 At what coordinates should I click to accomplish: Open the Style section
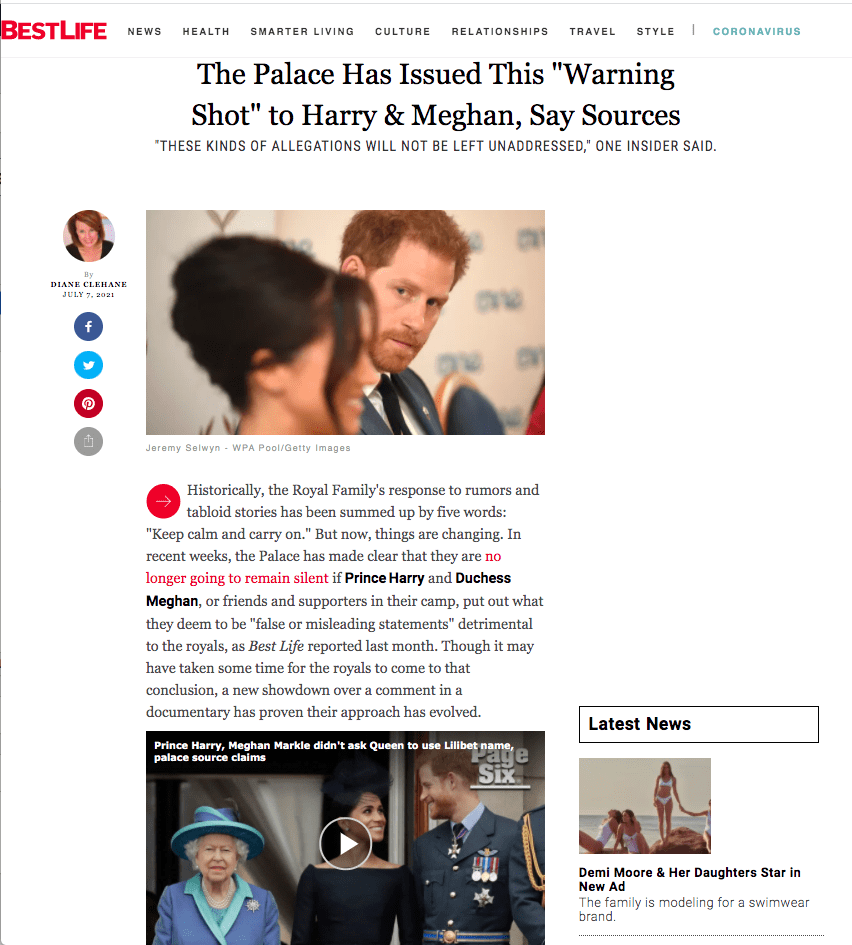[656, 31]
